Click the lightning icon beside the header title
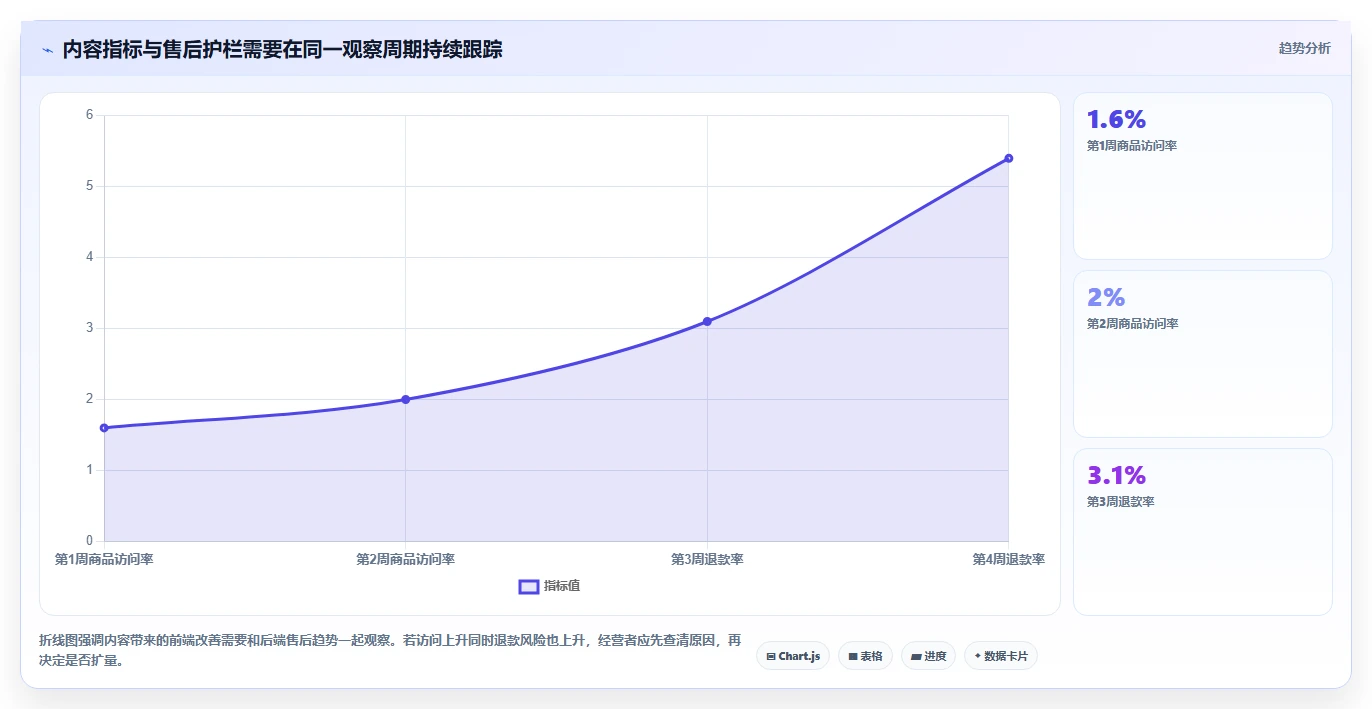Viewport: 1372px width, 709px height. [47, 49]
